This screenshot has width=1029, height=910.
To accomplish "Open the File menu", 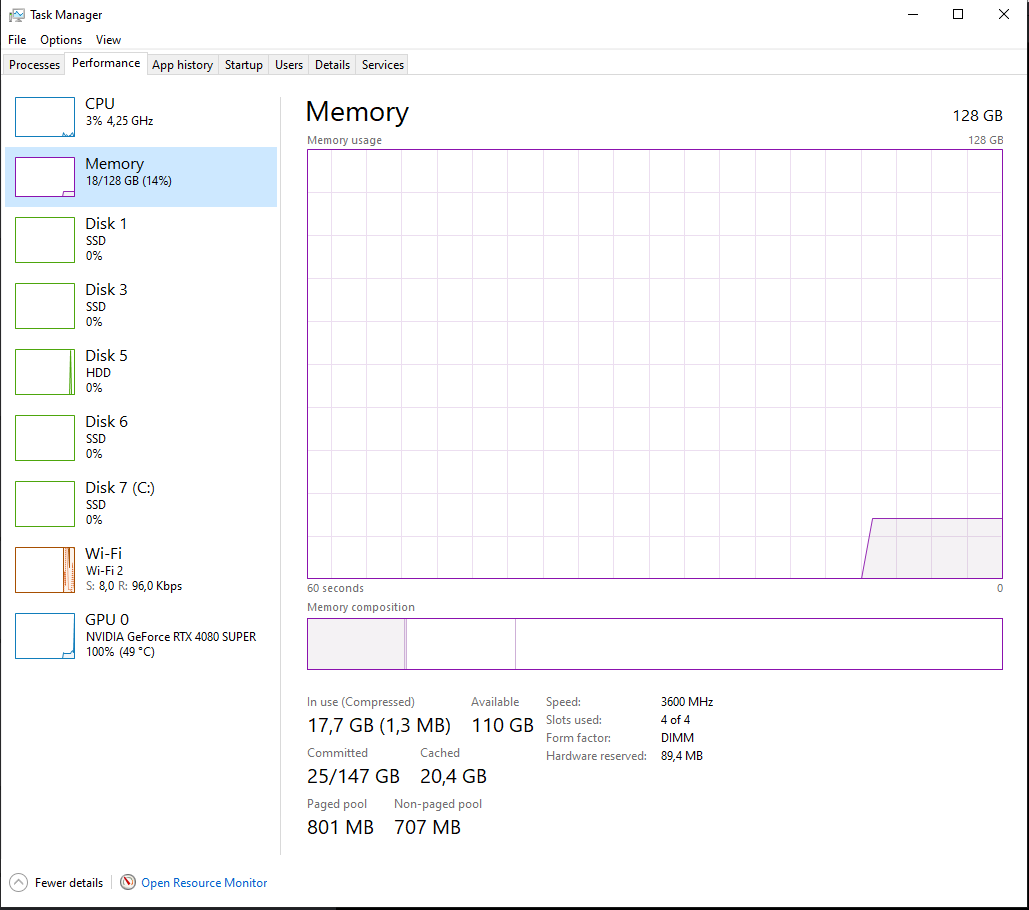I will (17, 40).
